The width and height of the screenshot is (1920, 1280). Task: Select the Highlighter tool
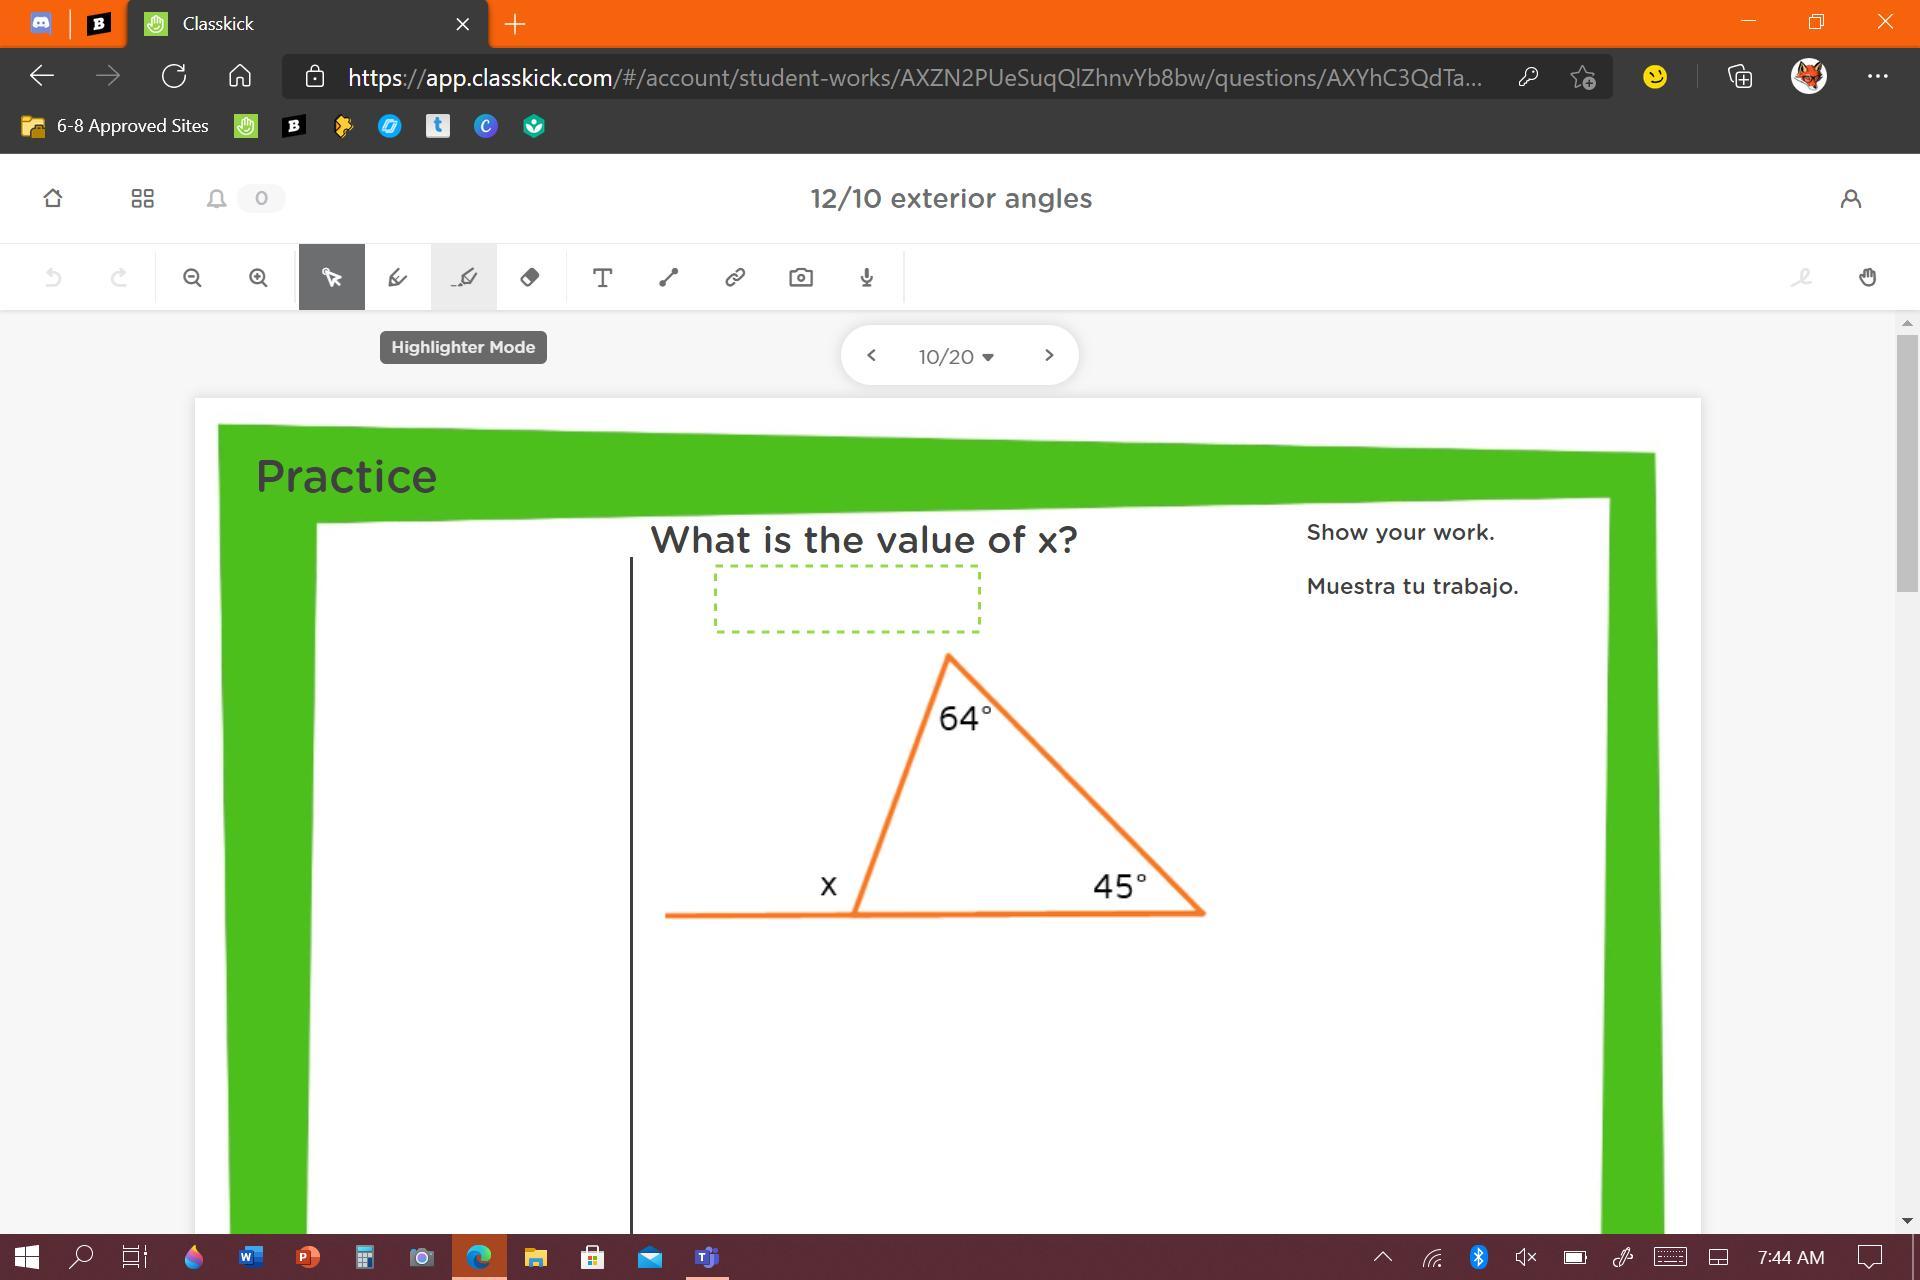click(463, 277)
